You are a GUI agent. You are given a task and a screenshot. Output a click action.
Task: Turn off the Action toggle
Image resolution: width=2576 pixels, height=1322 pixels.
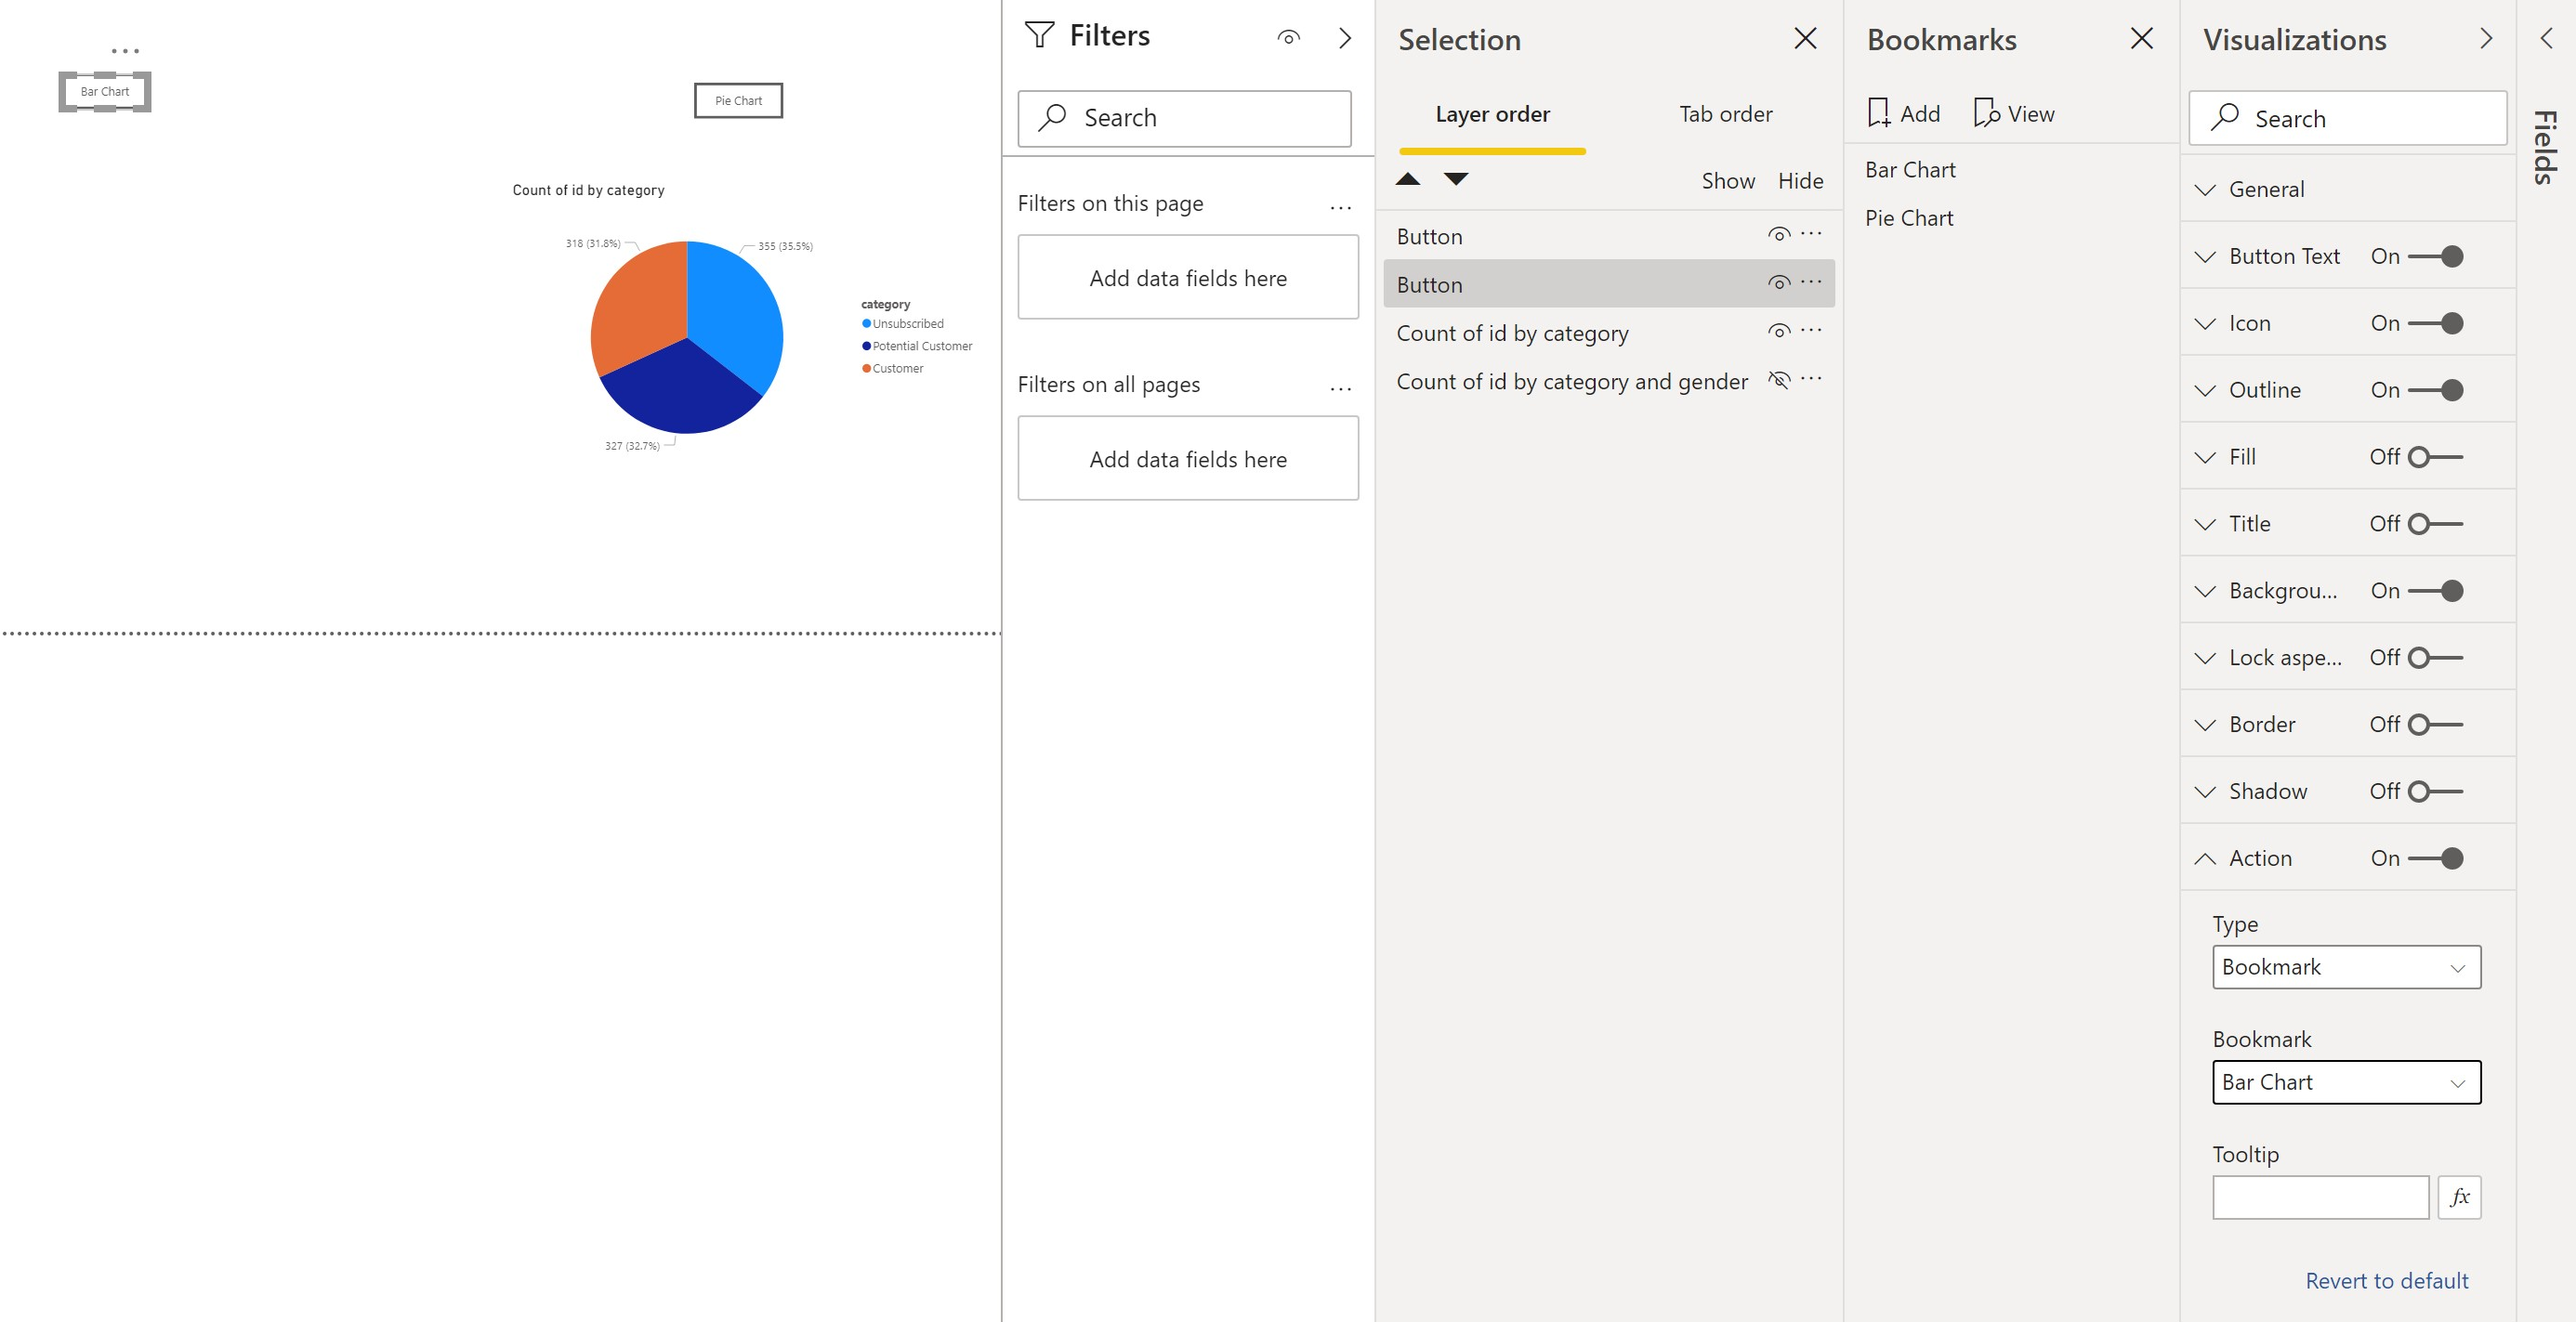[2435, 858]
